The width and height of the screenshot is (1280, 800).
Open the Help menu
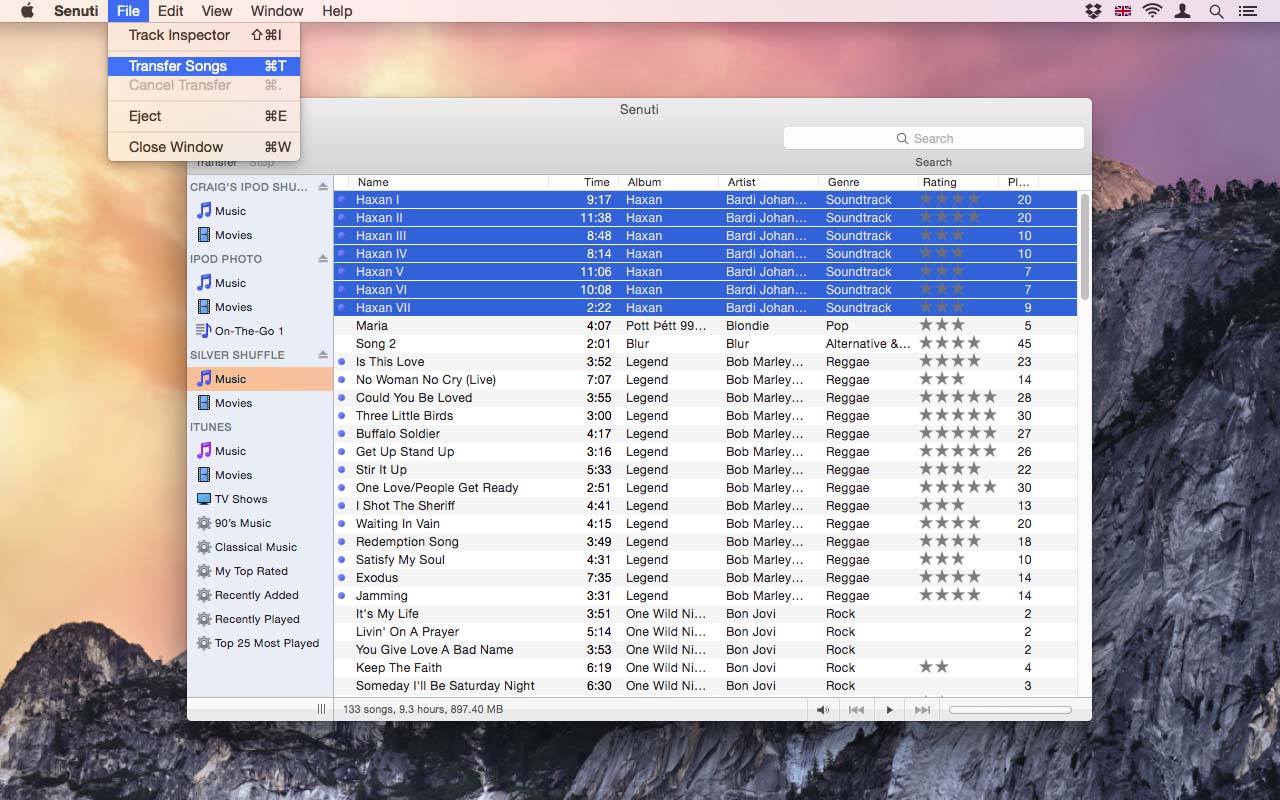coord(337,11)
